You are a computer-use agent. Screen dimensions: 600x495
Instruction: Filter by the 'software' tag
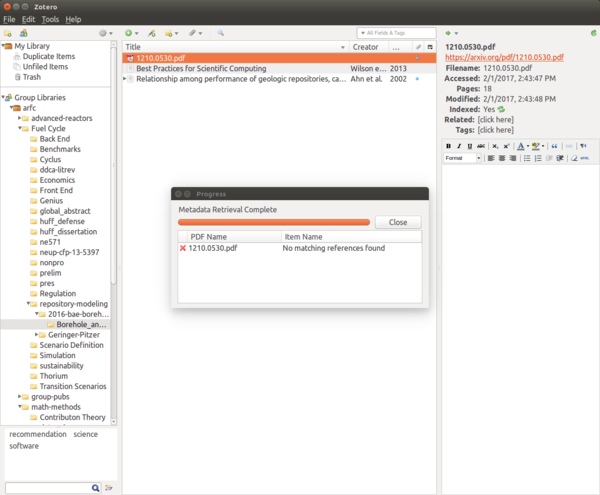(24, 446)
